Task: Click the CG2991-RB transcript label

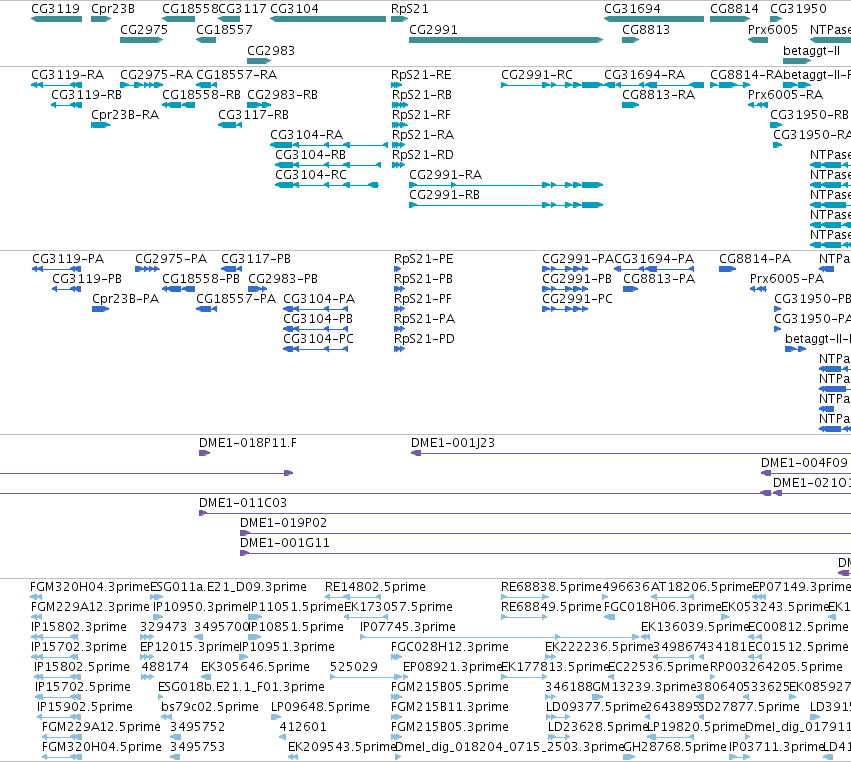Action: pos(444,195)
